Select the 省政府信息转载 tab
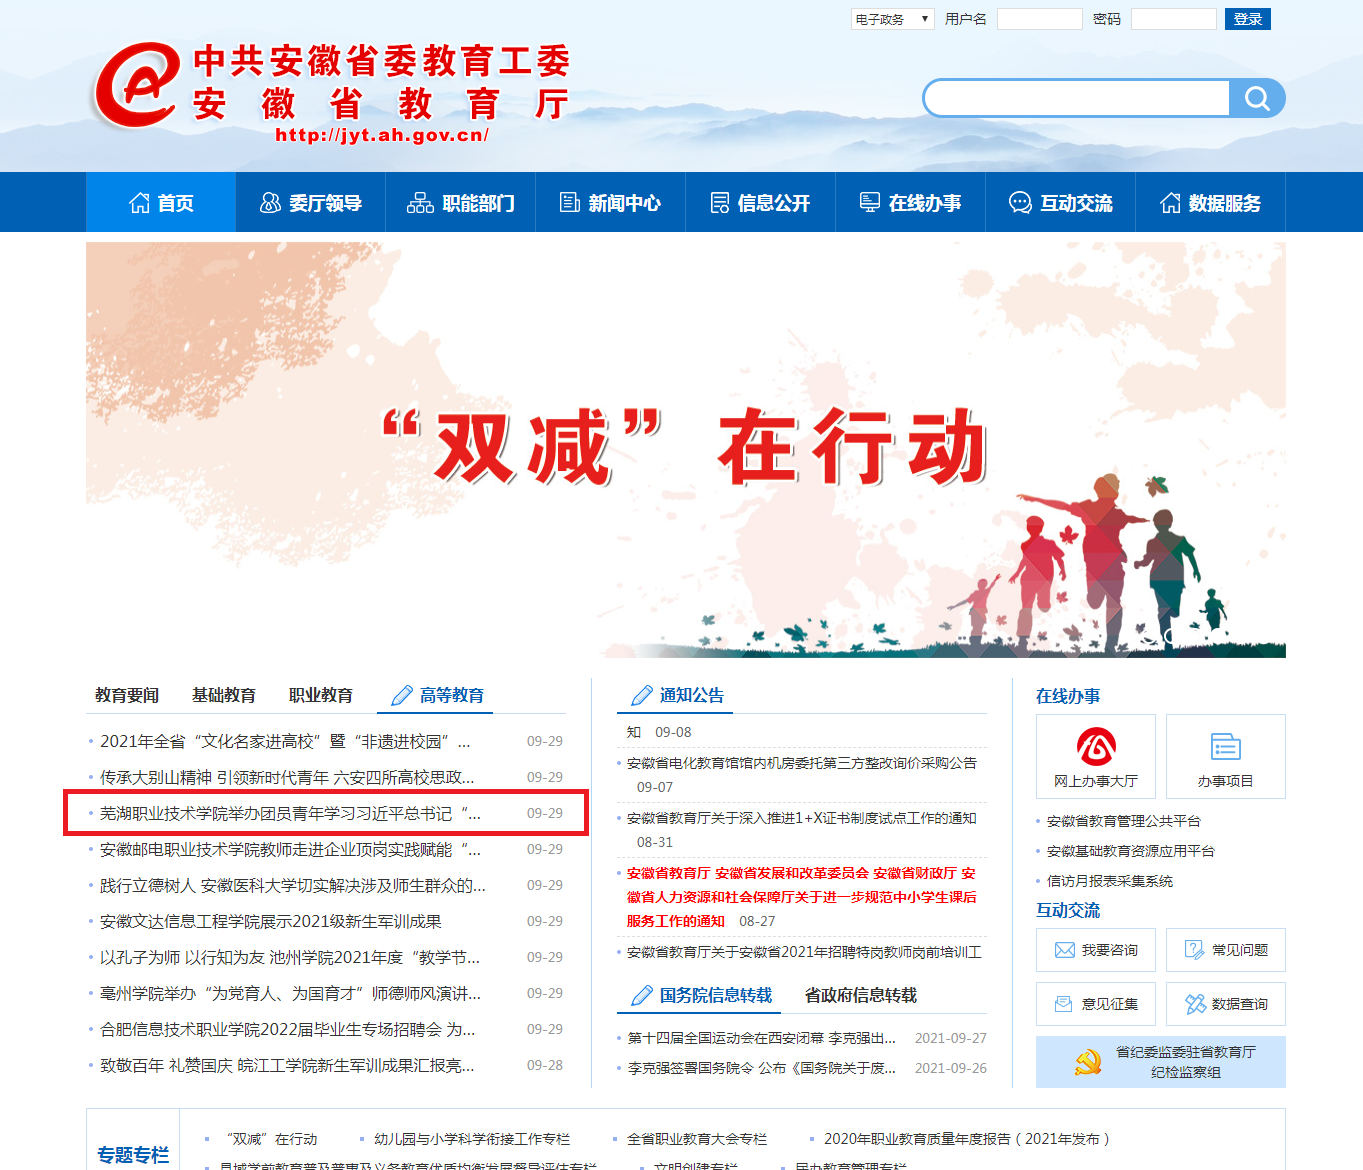 tap(860, 995)
